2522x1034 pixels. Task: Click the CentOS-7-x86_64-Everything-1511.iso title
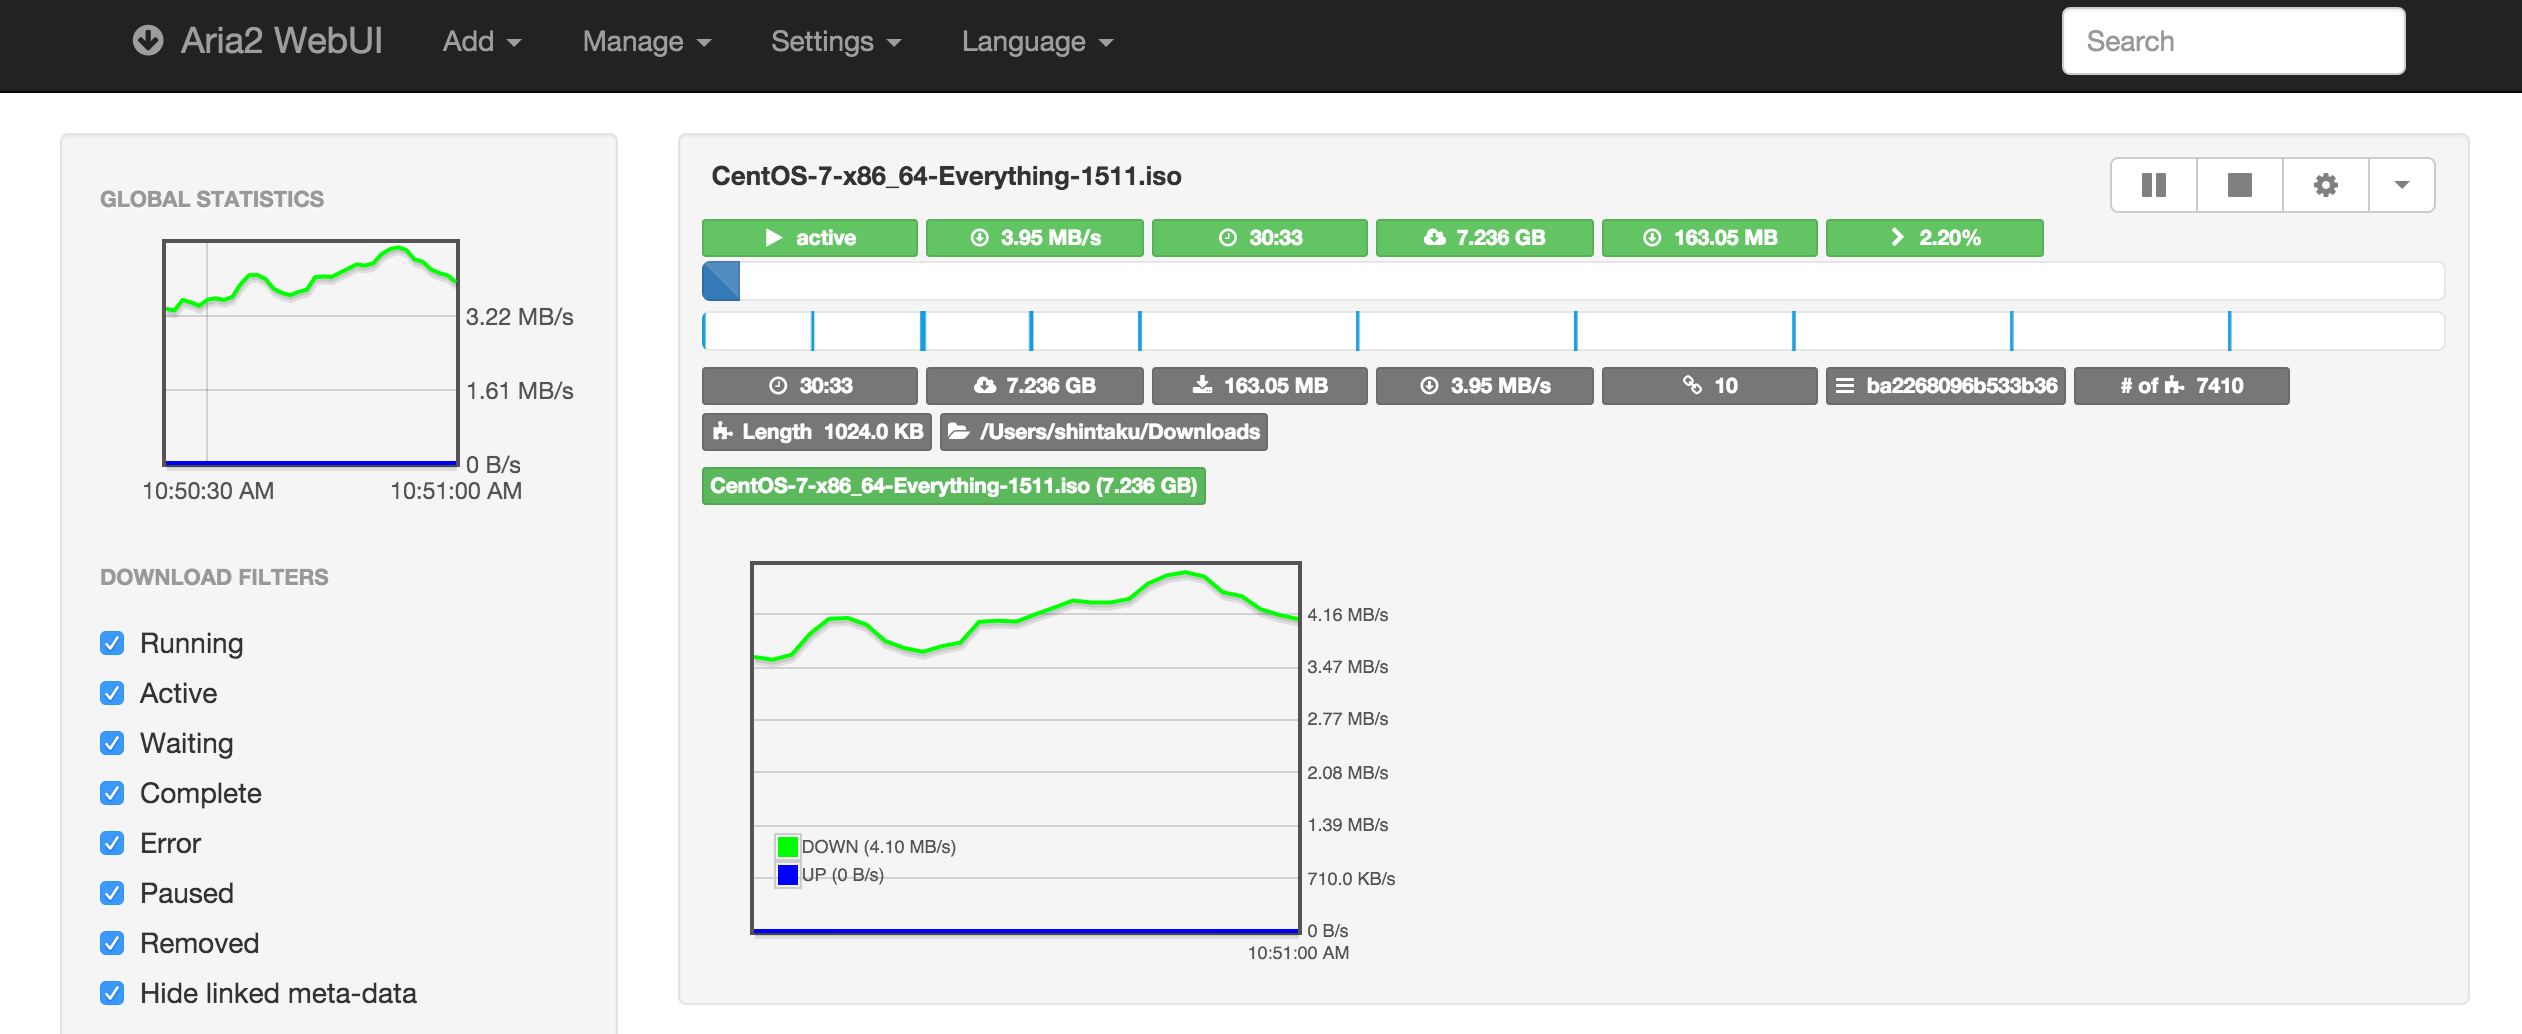tap(946, 176)
